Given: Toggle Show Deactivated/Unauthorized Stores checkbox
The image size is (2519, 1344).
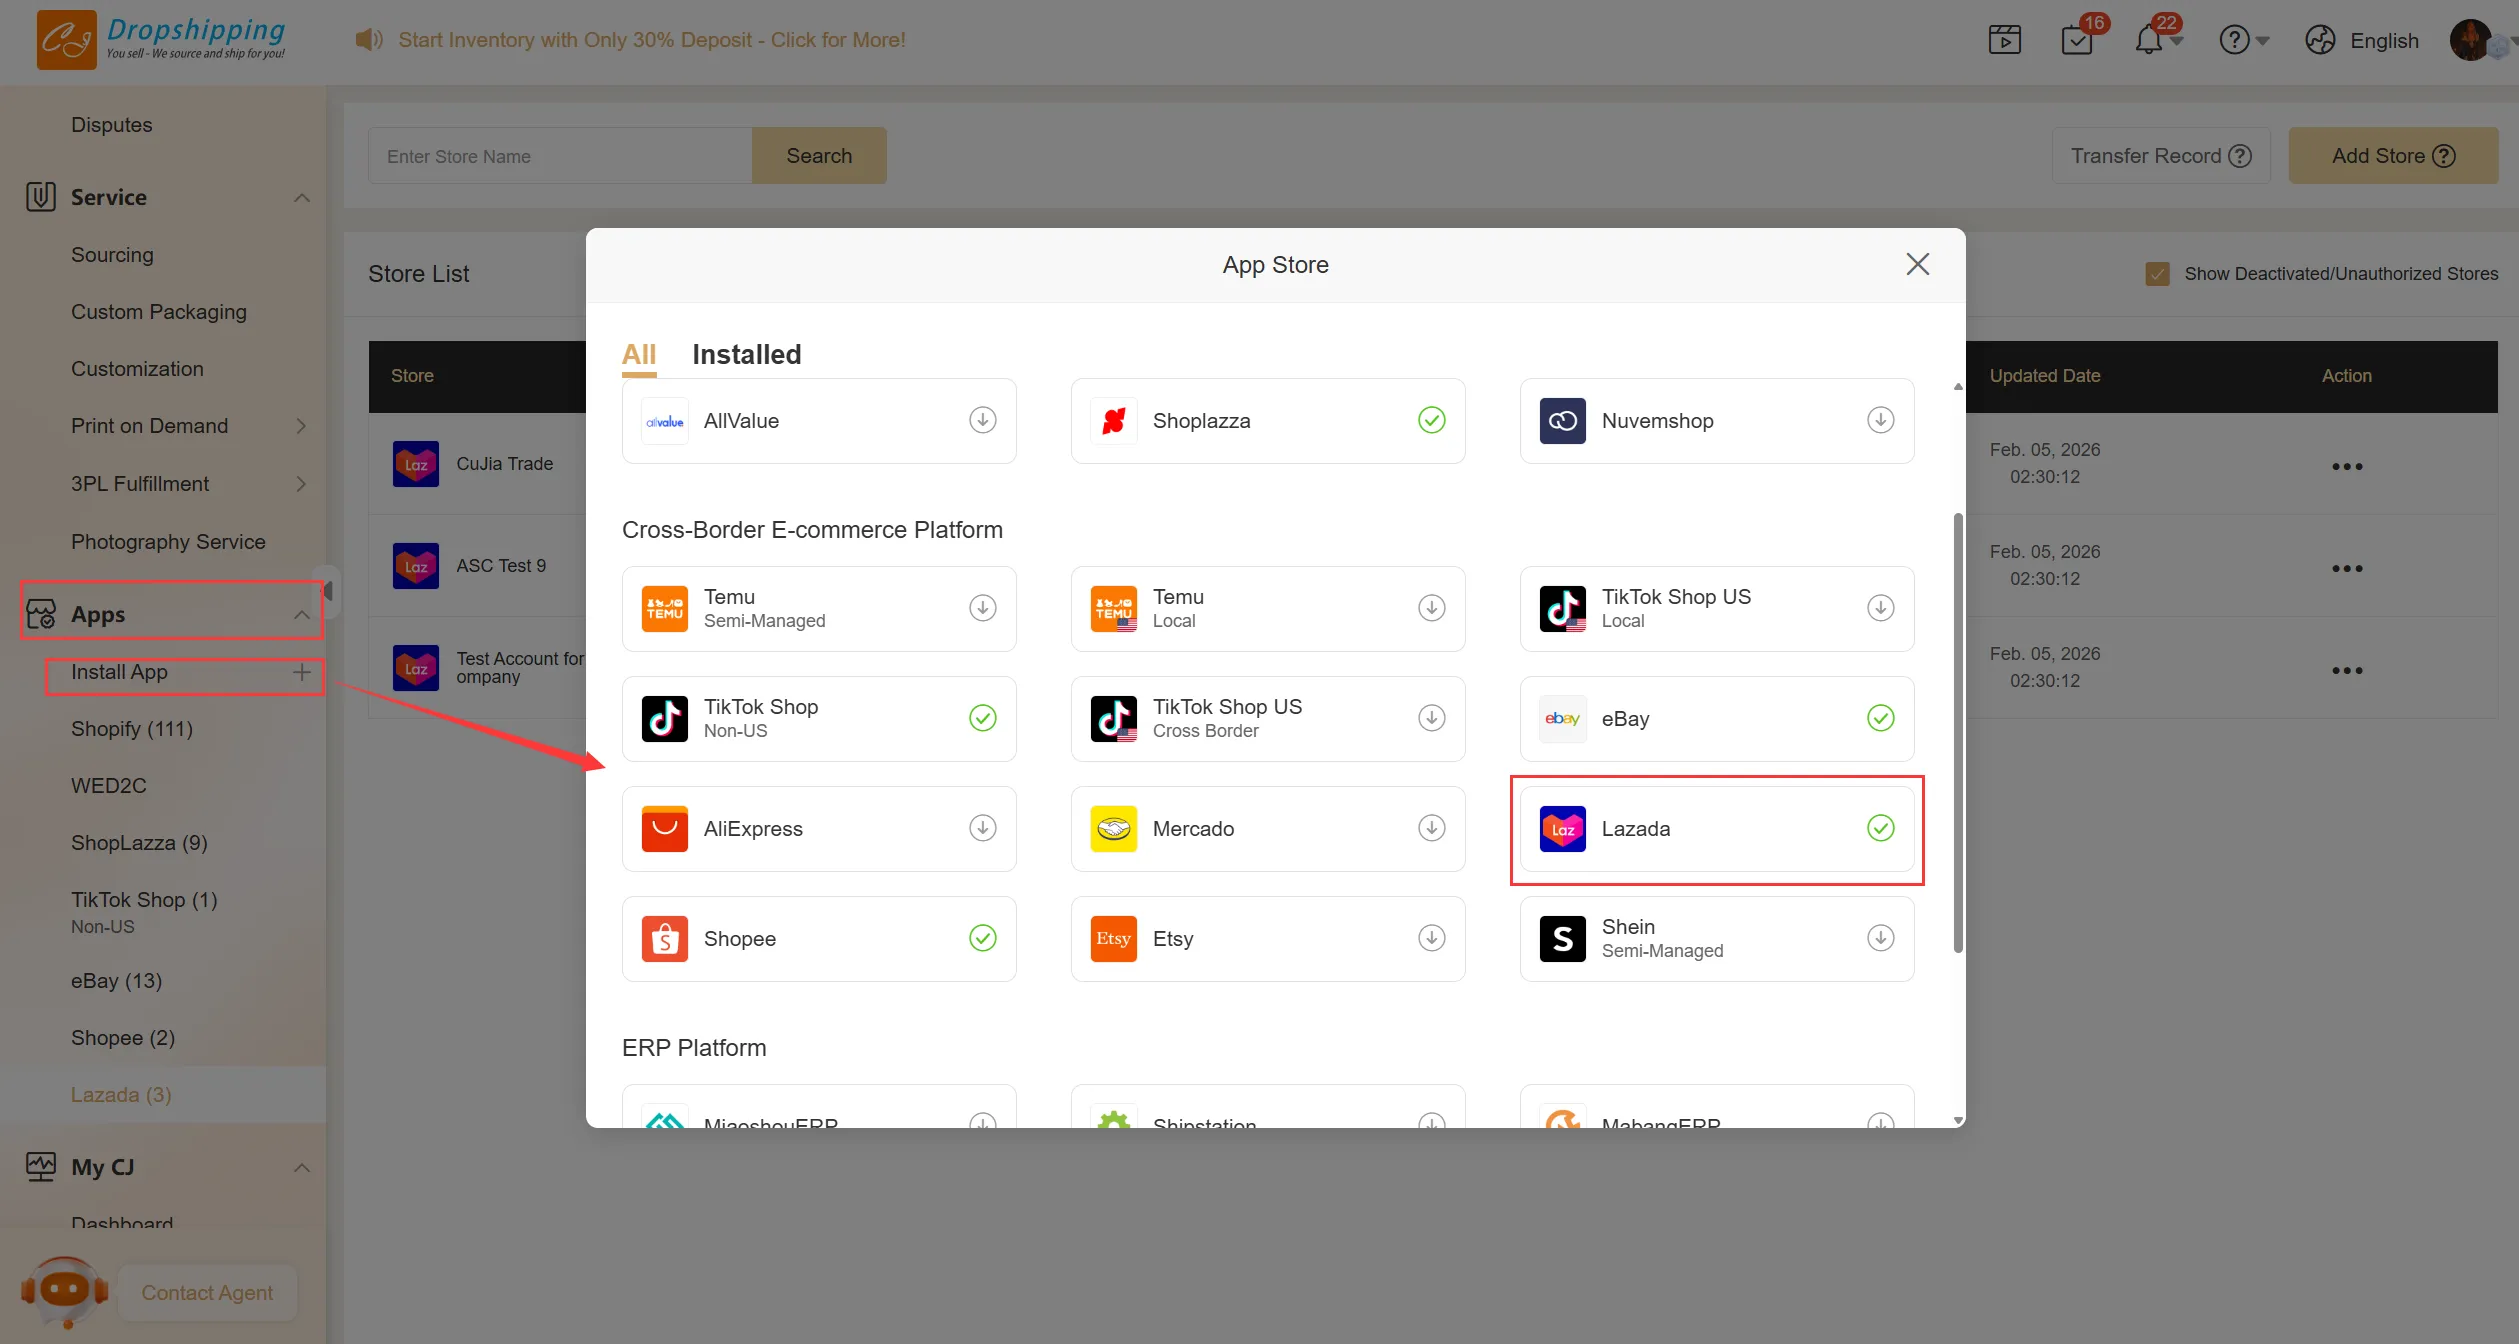Looking at the screenshot, I should [2157, 274].
